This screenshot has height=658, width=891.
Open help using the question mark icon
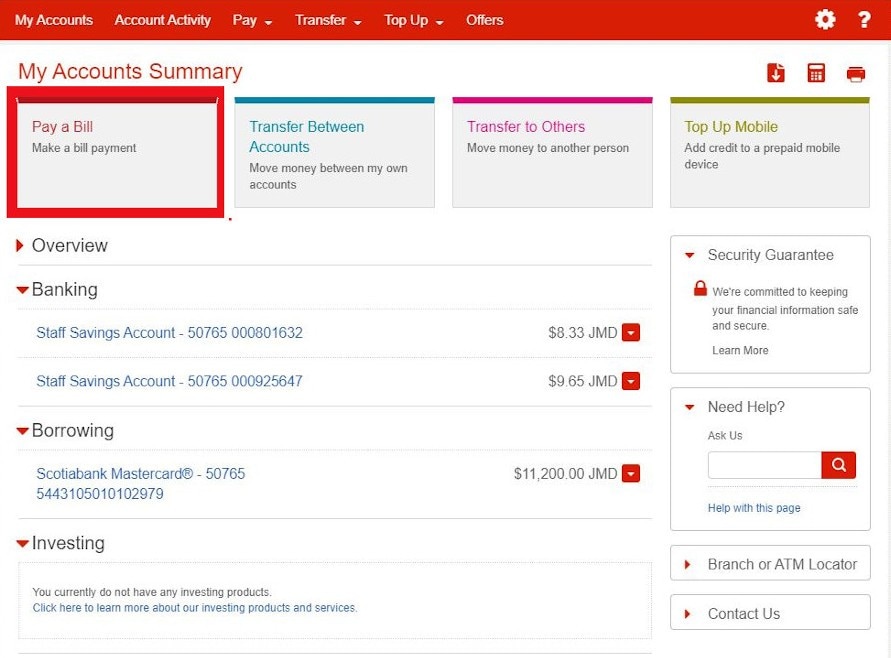(864, 19)
